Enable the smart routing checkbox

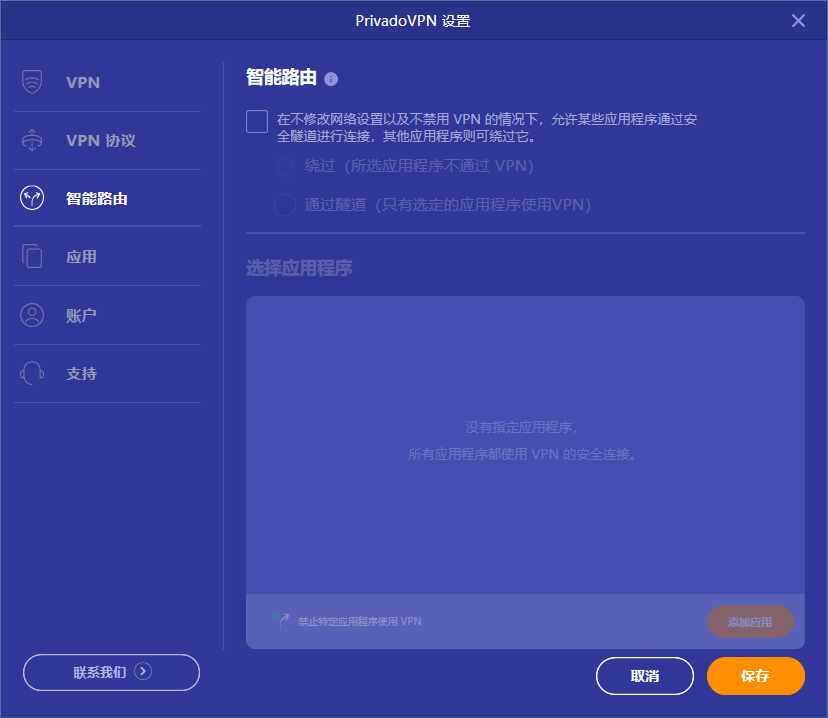coord(257,121)
